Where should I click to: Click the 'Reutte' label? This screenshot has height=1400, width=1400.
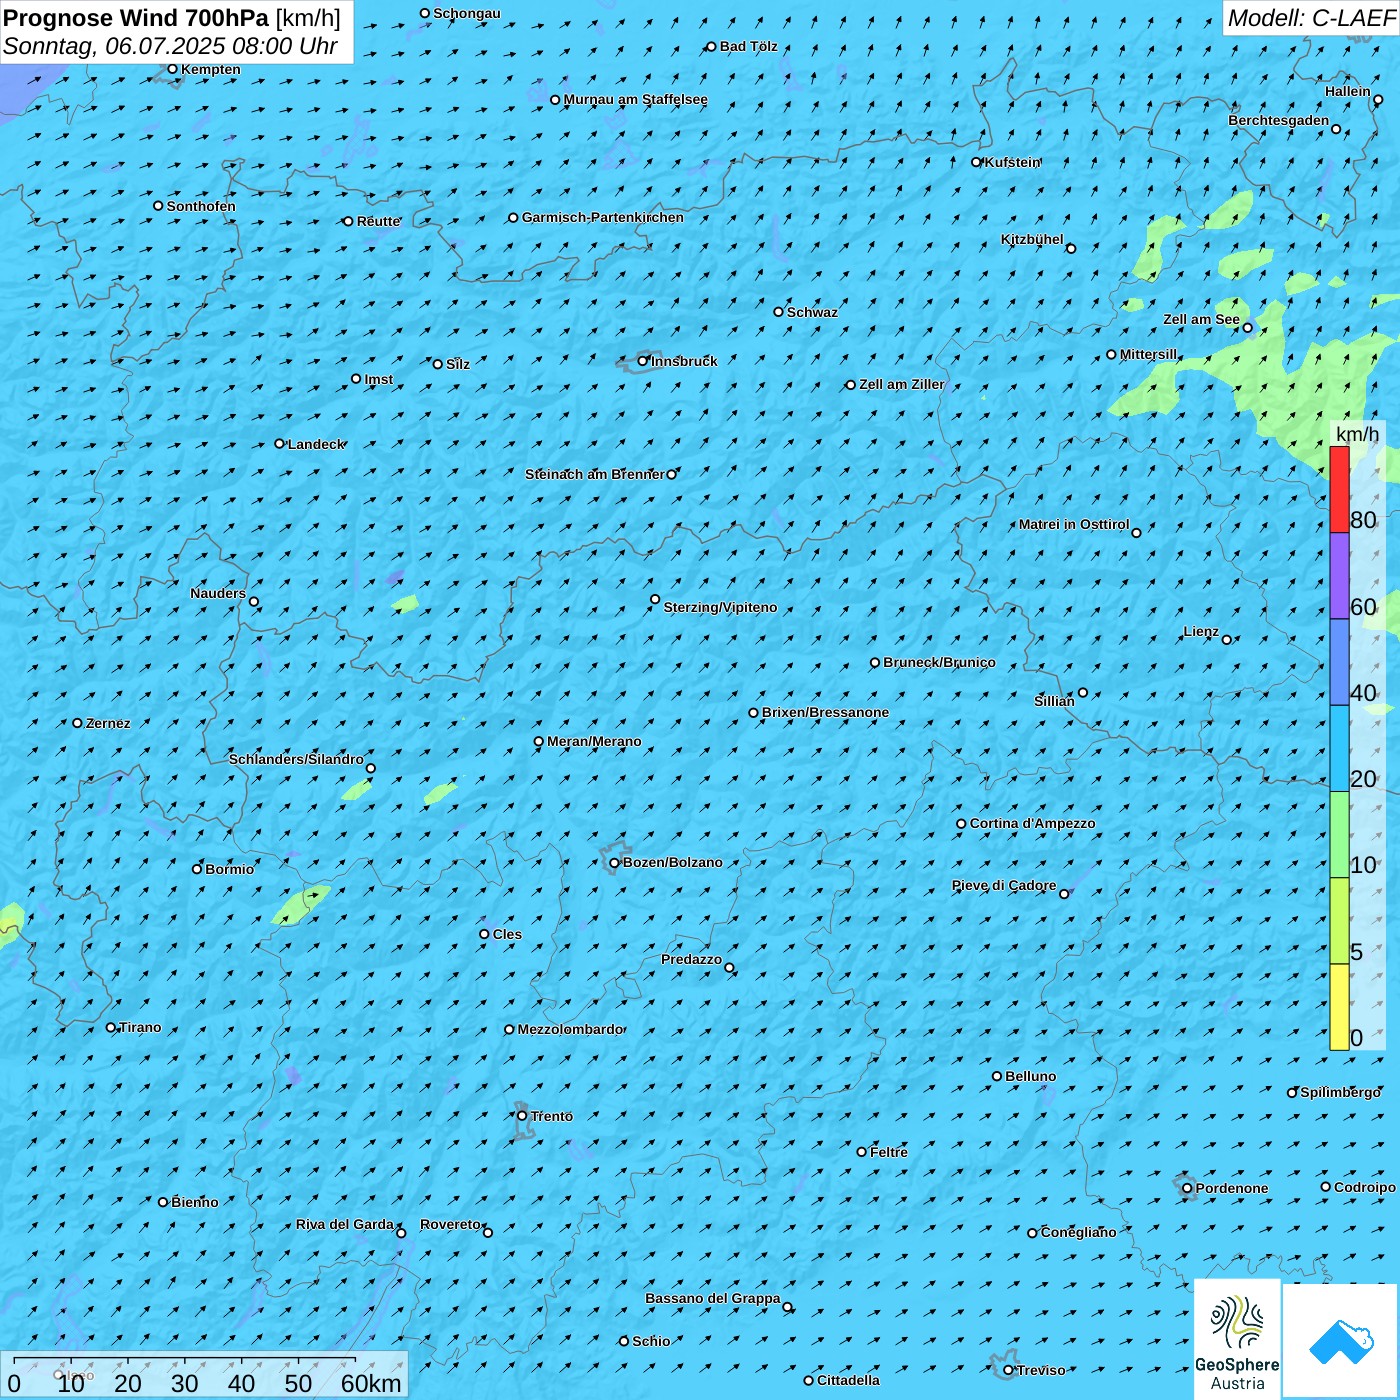[378, 221]
